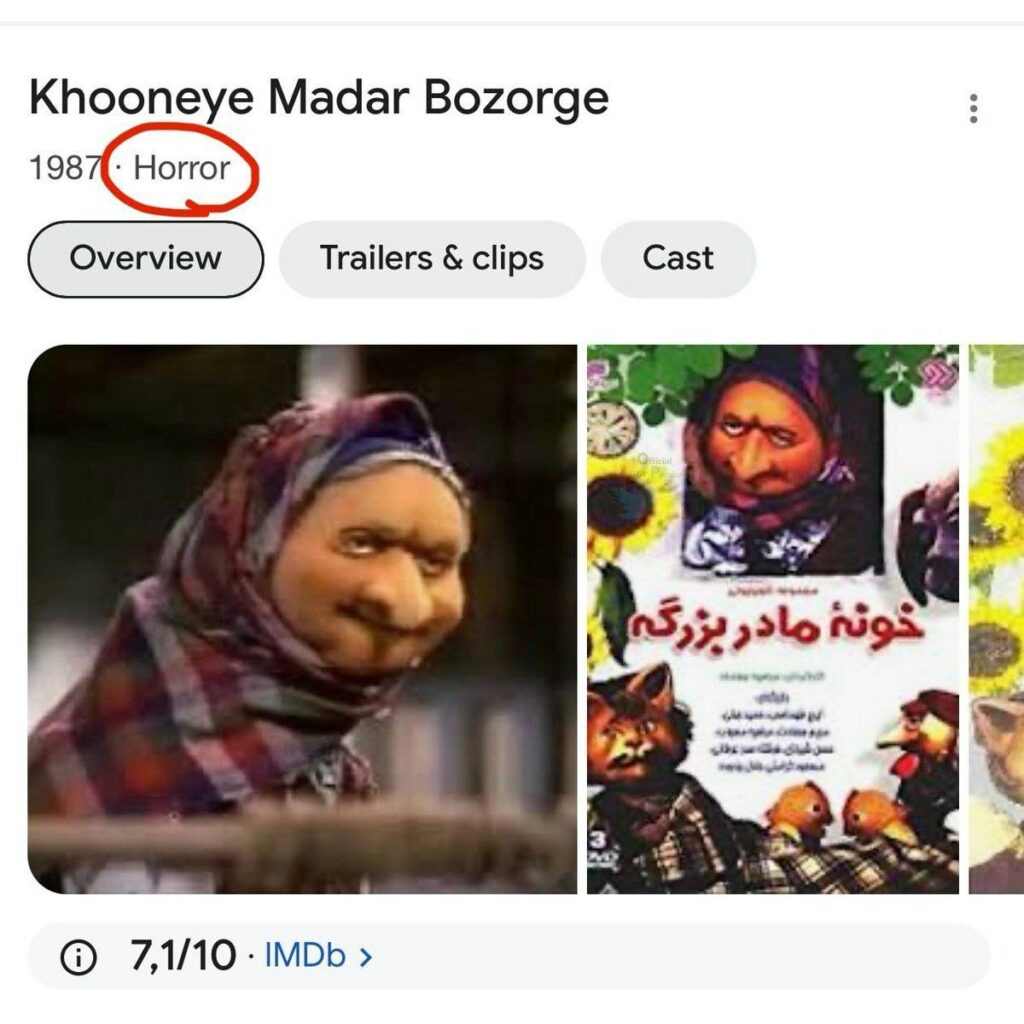Open the partially visible sunflower image at right edge
This screenshot has height=1024, width=1024.
click(x=997, y=619)
